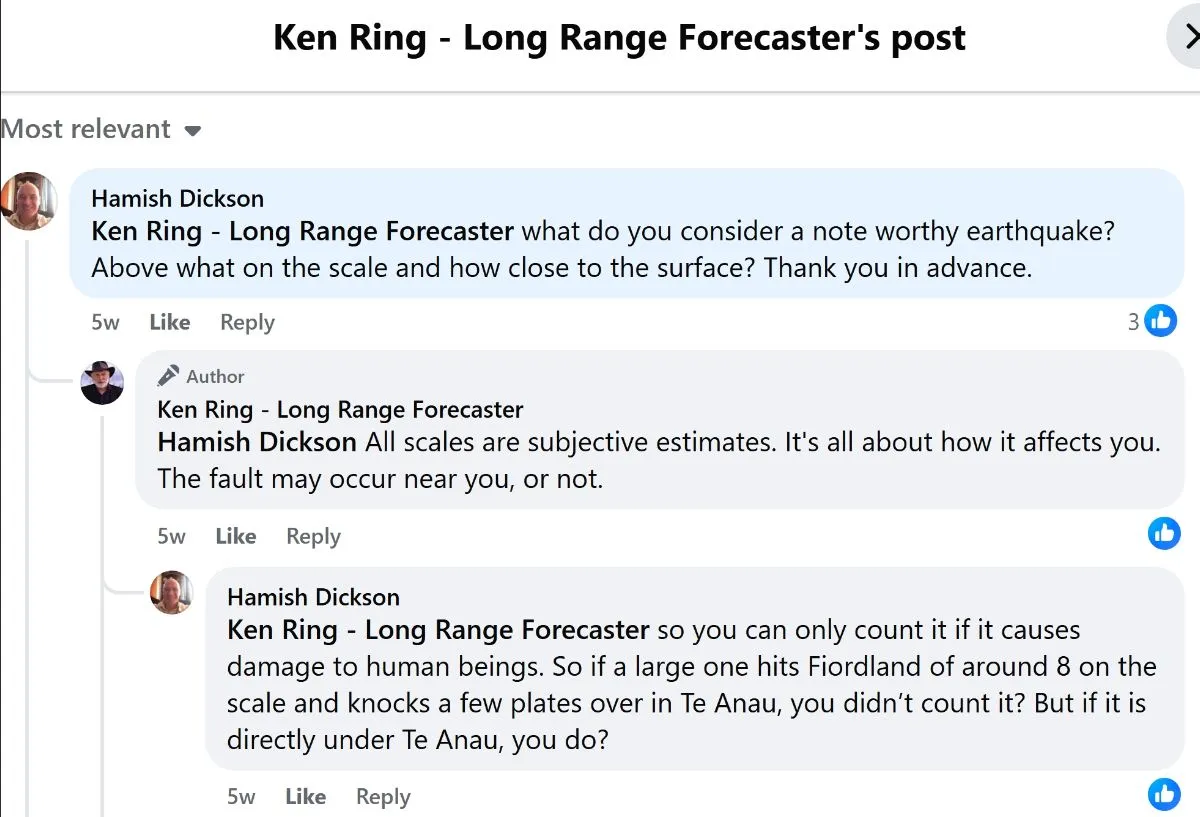The height and width of the screenshot is (817, 1200).
Task: Like the comment about Te Anau
Action: coord(305,796)
